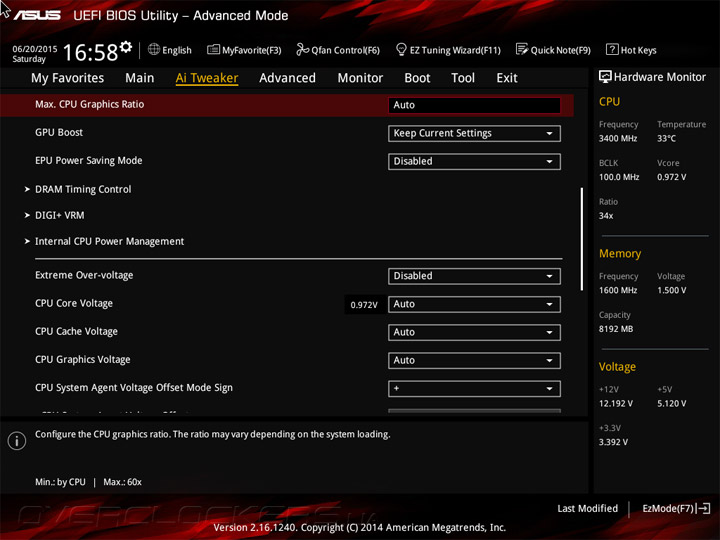
Task: Expand the DIGI+ VRM submenu
Action: coord(59,215)
